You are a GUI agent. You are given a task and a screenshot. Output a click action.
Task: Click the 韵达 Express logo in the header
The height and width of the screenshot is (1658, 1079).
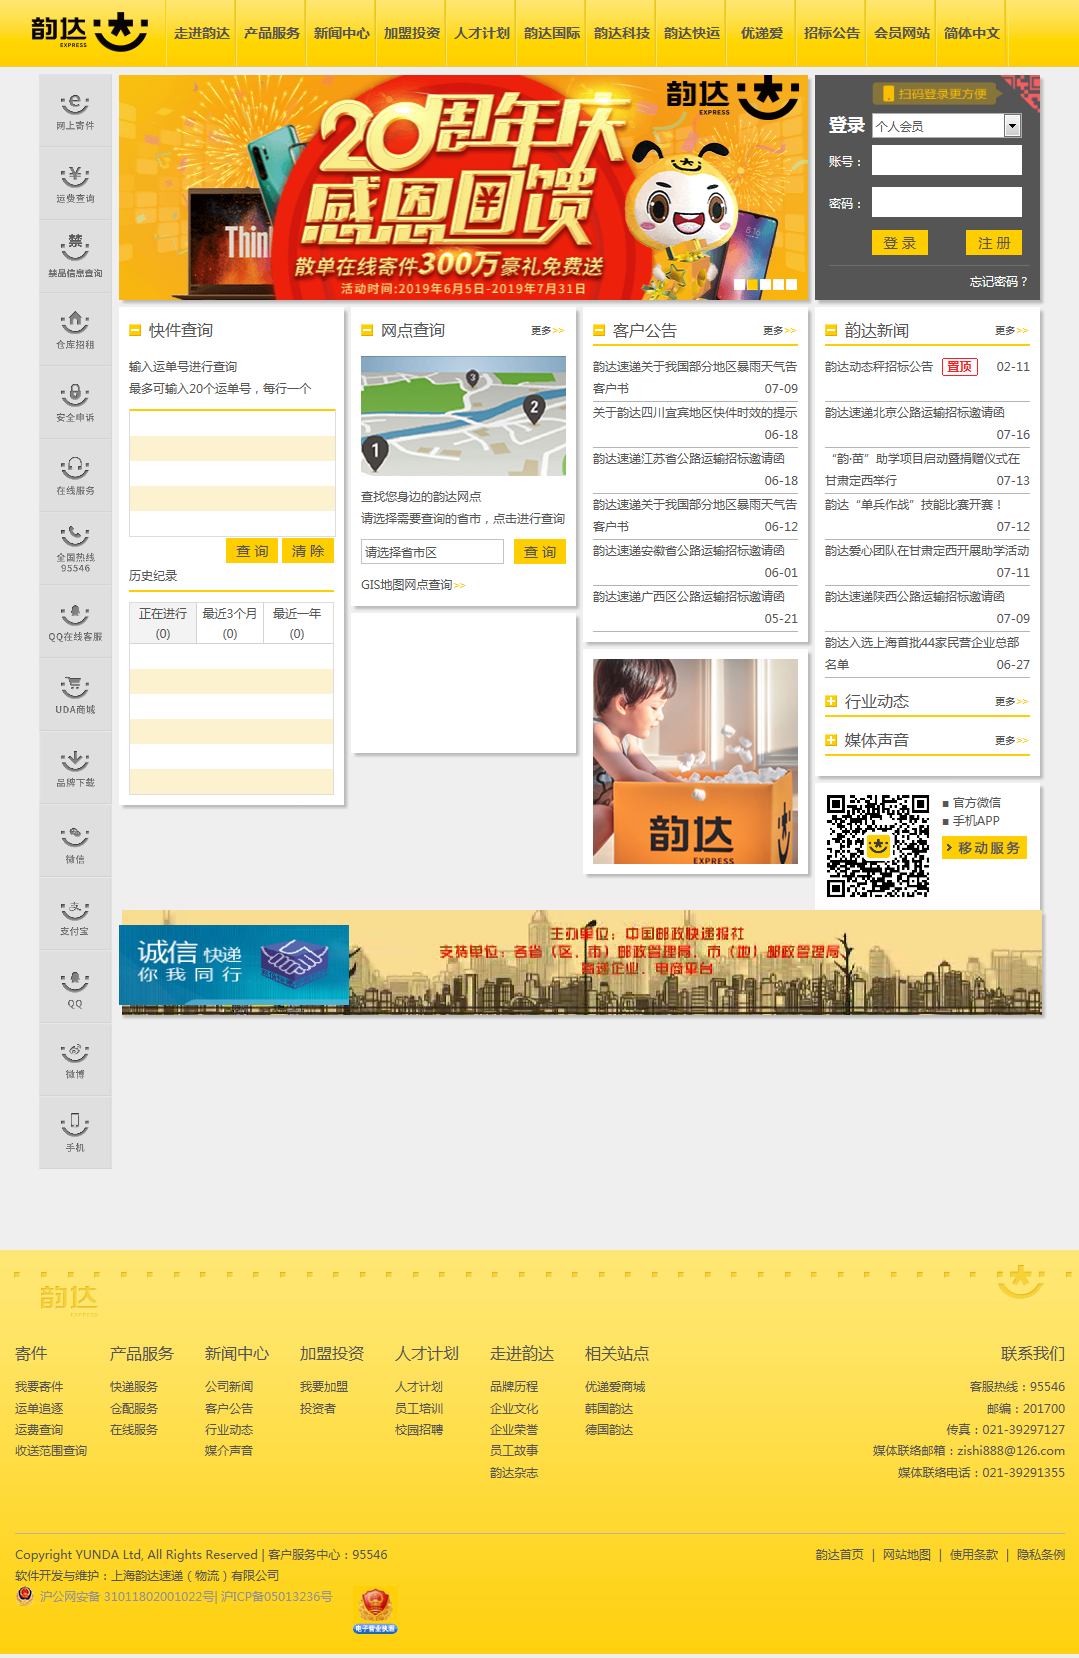coord(89,32)
